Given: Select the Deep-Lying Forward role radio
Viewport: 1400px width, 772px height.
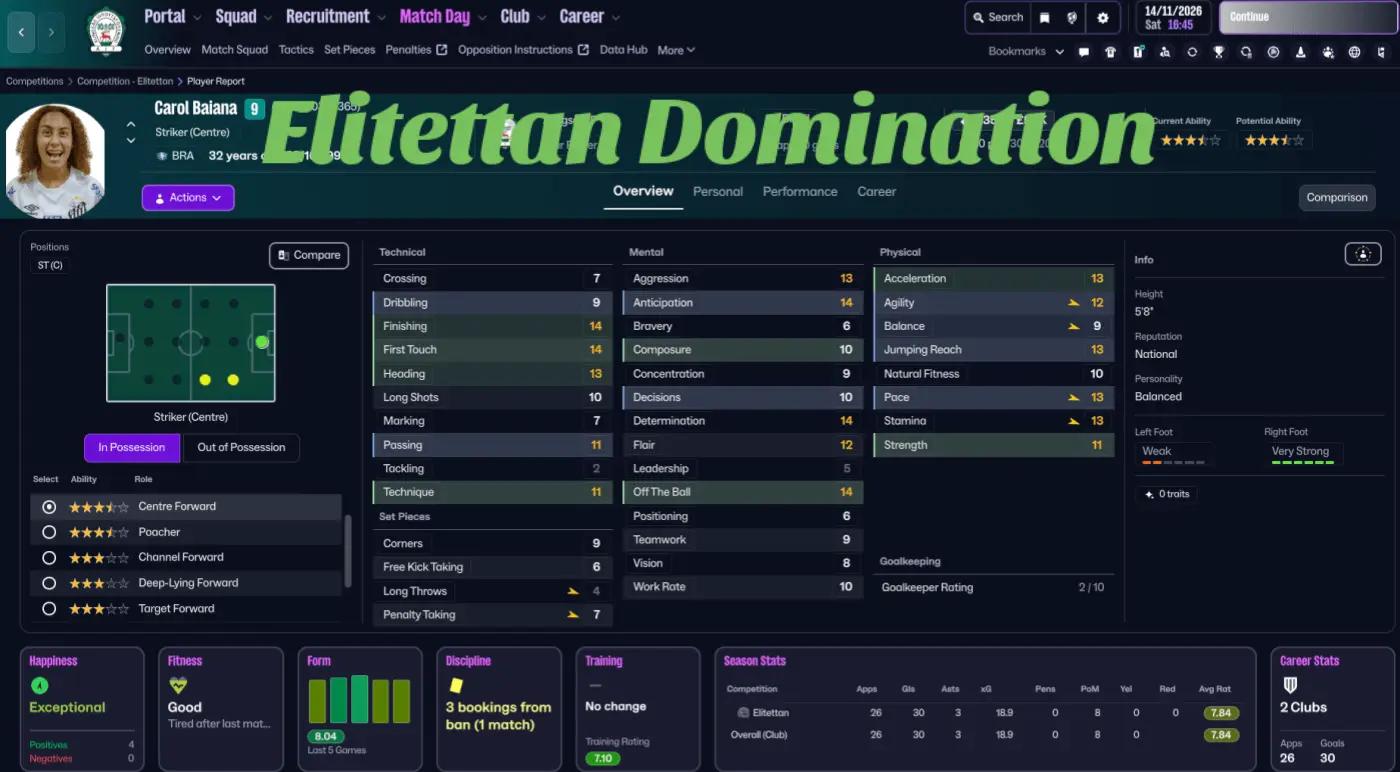Looking at the screenshot, I should 48,583.
